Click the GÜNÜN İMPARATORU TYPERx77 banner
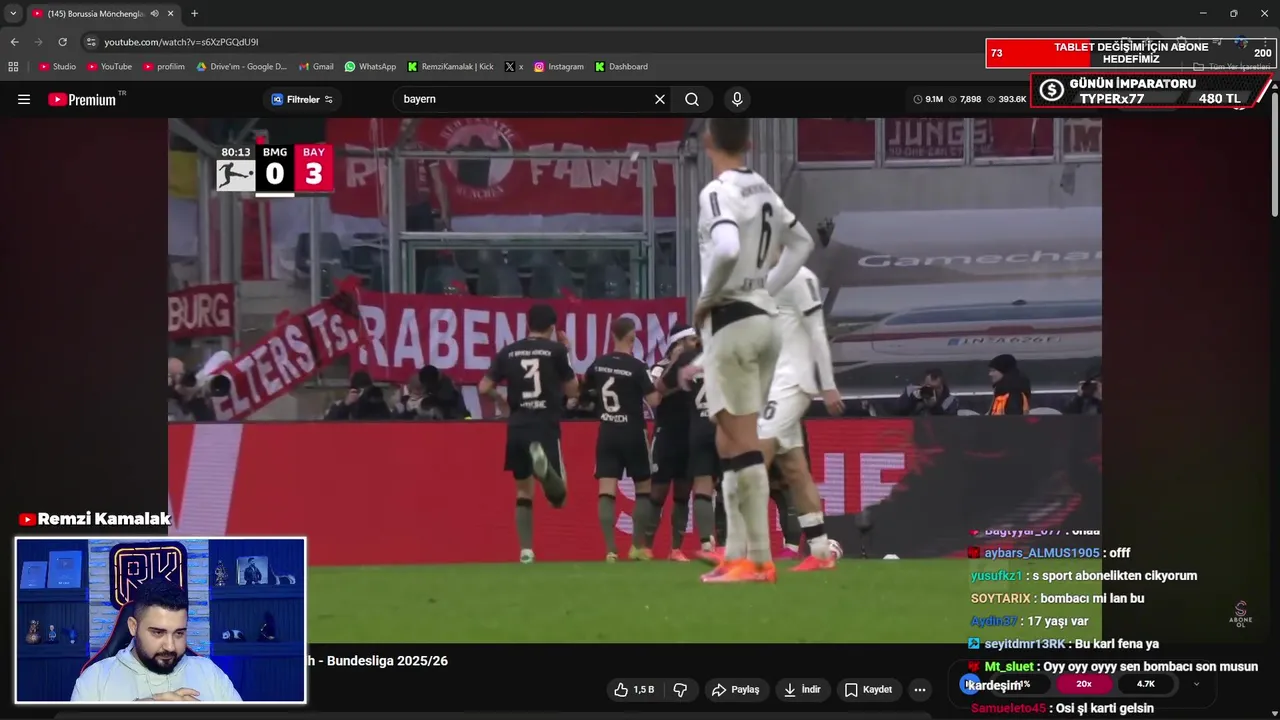The width and height of the screenshot is (1280, 720). coord(1152,91)
